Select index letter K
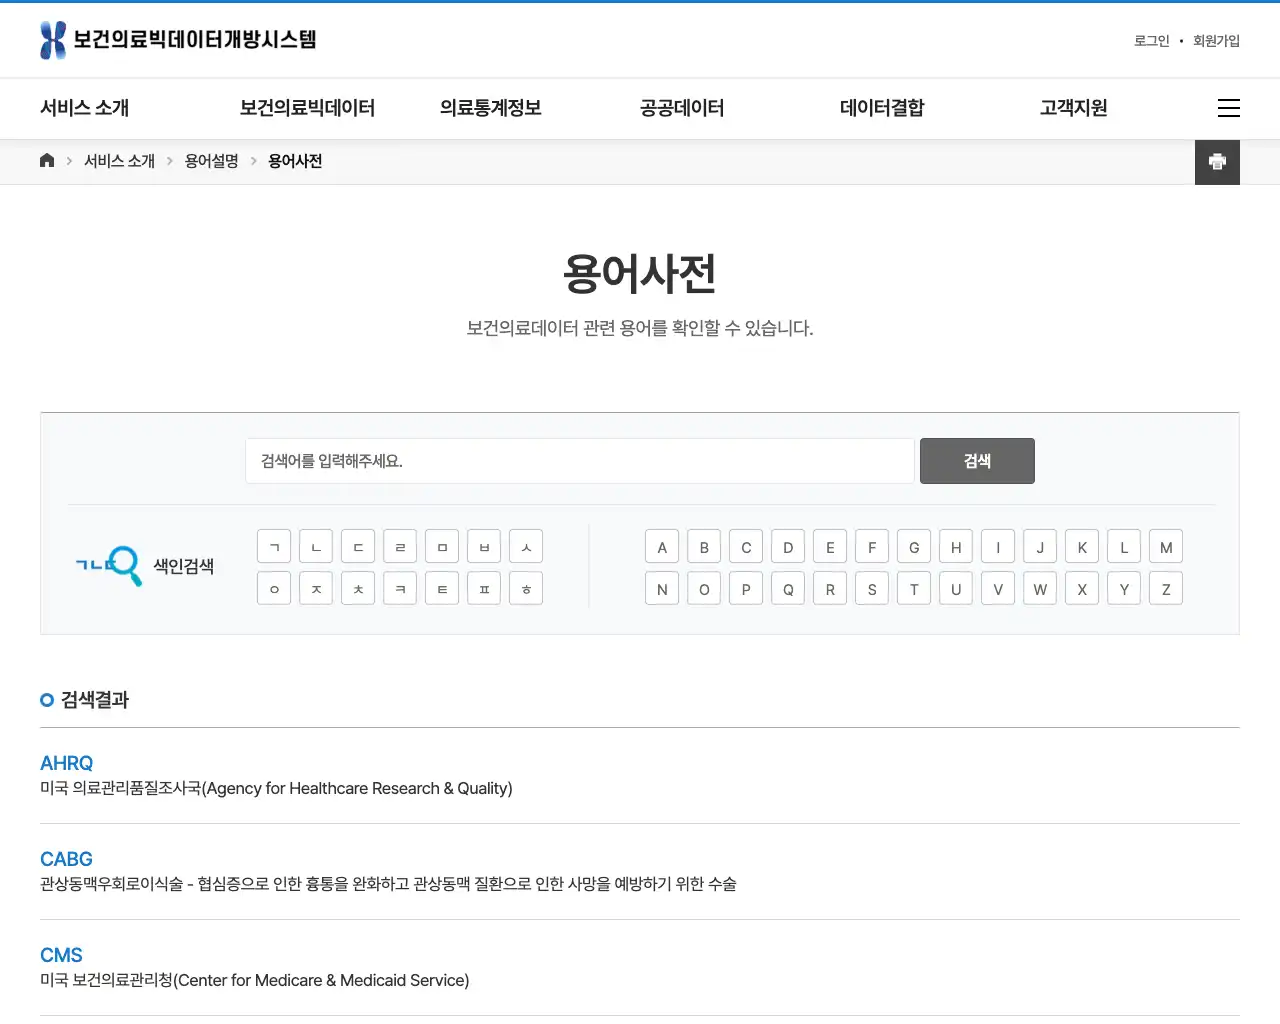 (x=1082, y=547)
